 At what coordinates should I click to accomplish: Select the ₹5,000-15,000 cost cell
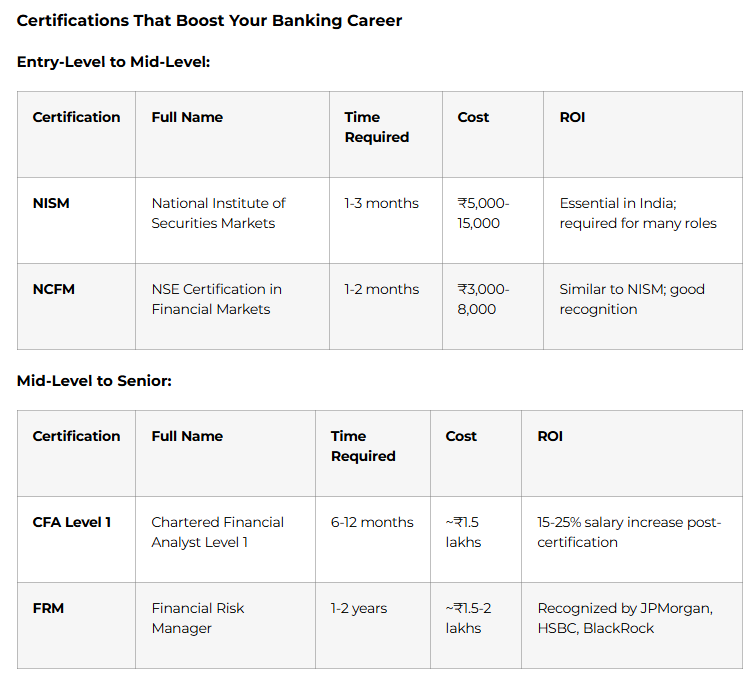tap(484, 213)
